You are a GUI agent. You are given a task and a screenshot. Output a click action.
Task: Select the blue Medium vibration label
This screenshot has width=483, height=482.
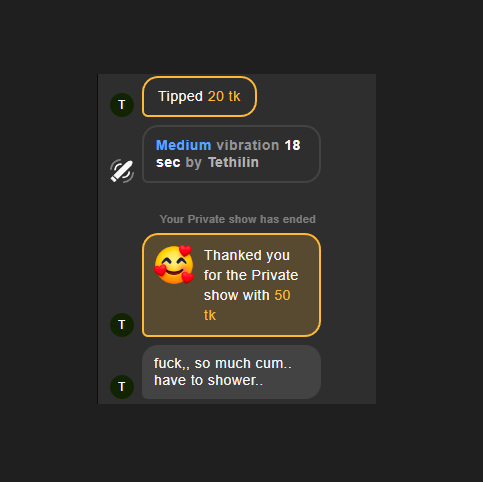point(183,145)
